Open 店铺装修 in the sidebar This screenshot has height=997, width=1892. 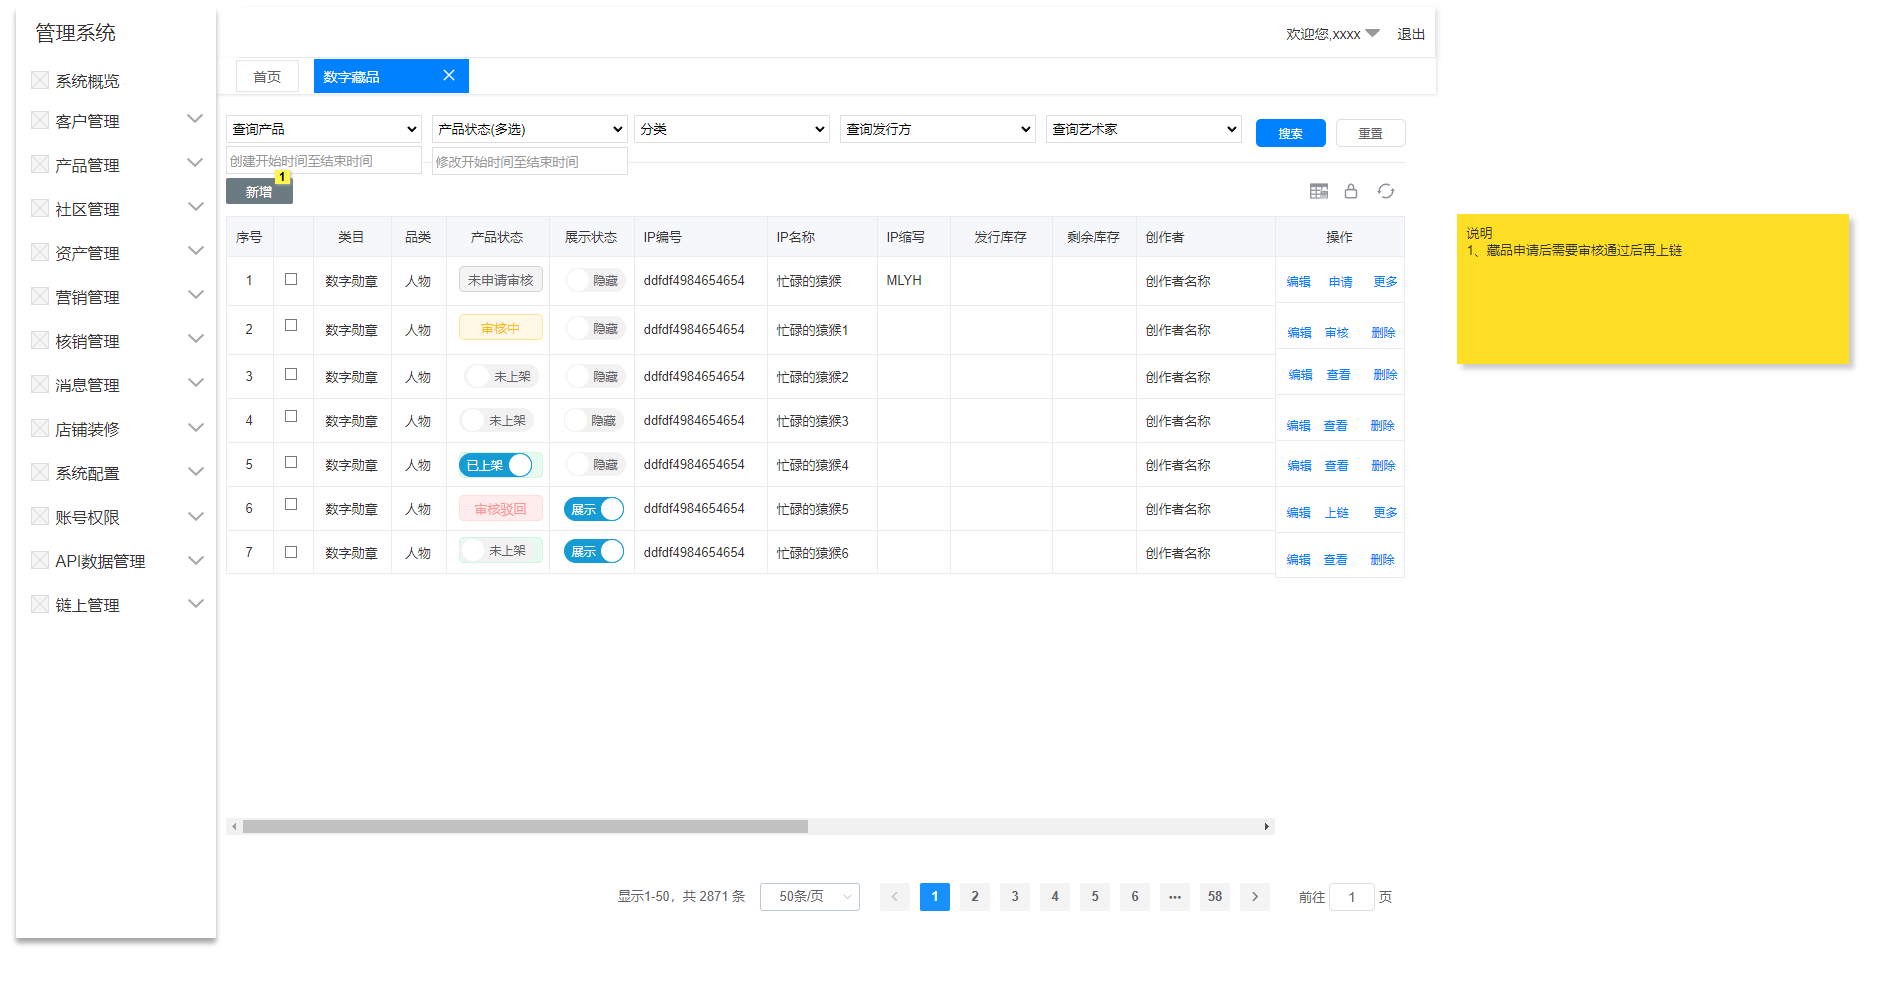[87, 429]
